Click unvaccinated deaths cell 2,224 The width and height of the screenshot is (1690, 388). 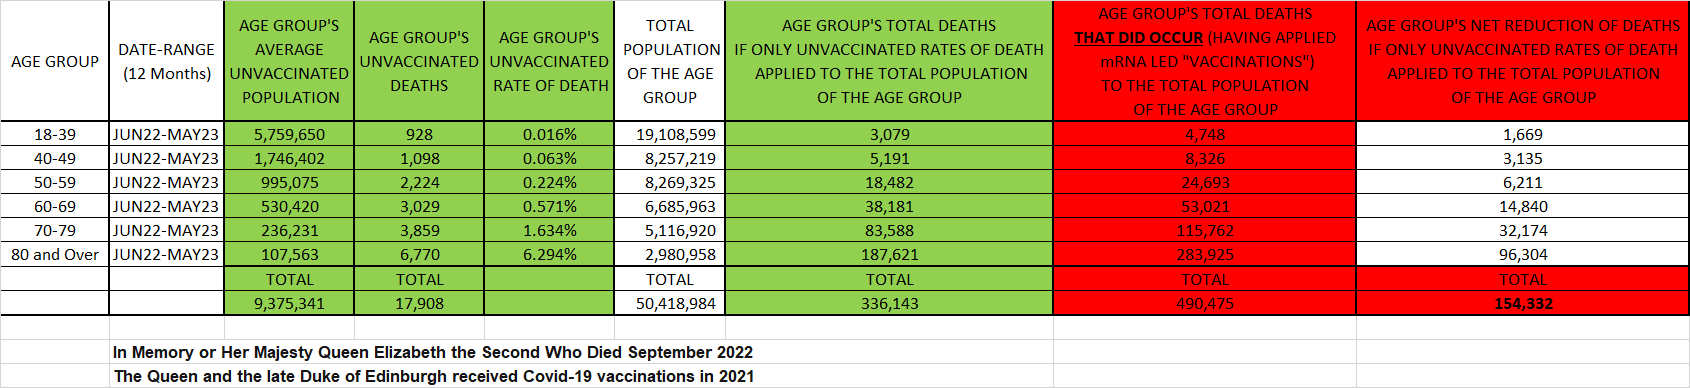(419, 182)
